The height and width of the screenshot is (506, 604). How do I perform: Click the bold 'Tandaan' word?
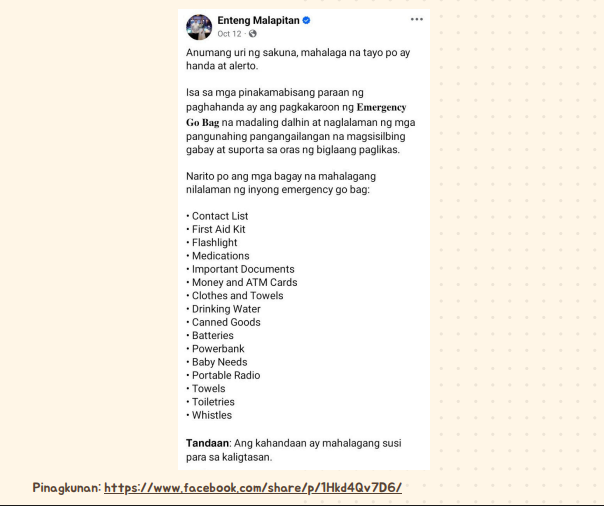click(x=207, y=442)
